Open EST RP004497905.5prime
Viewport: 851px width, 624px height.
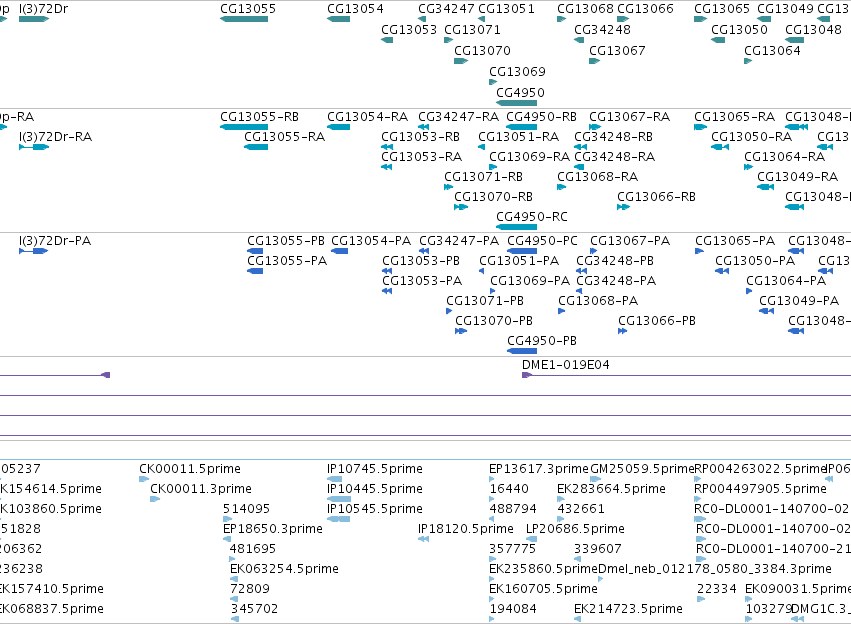click(x=760, y=489)
